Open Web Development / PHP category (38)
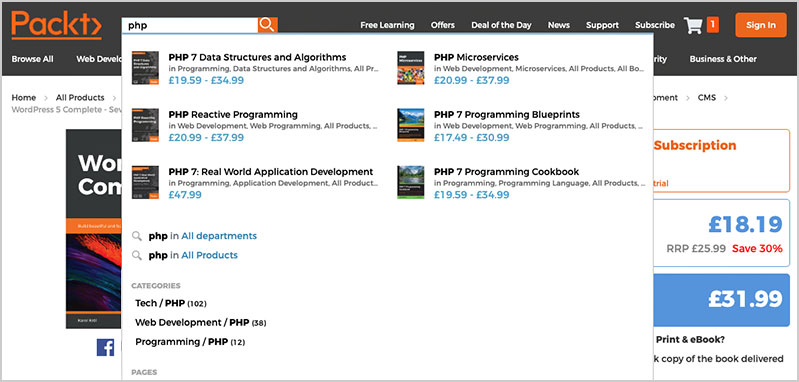799x382 pixels. pos(200,322)
